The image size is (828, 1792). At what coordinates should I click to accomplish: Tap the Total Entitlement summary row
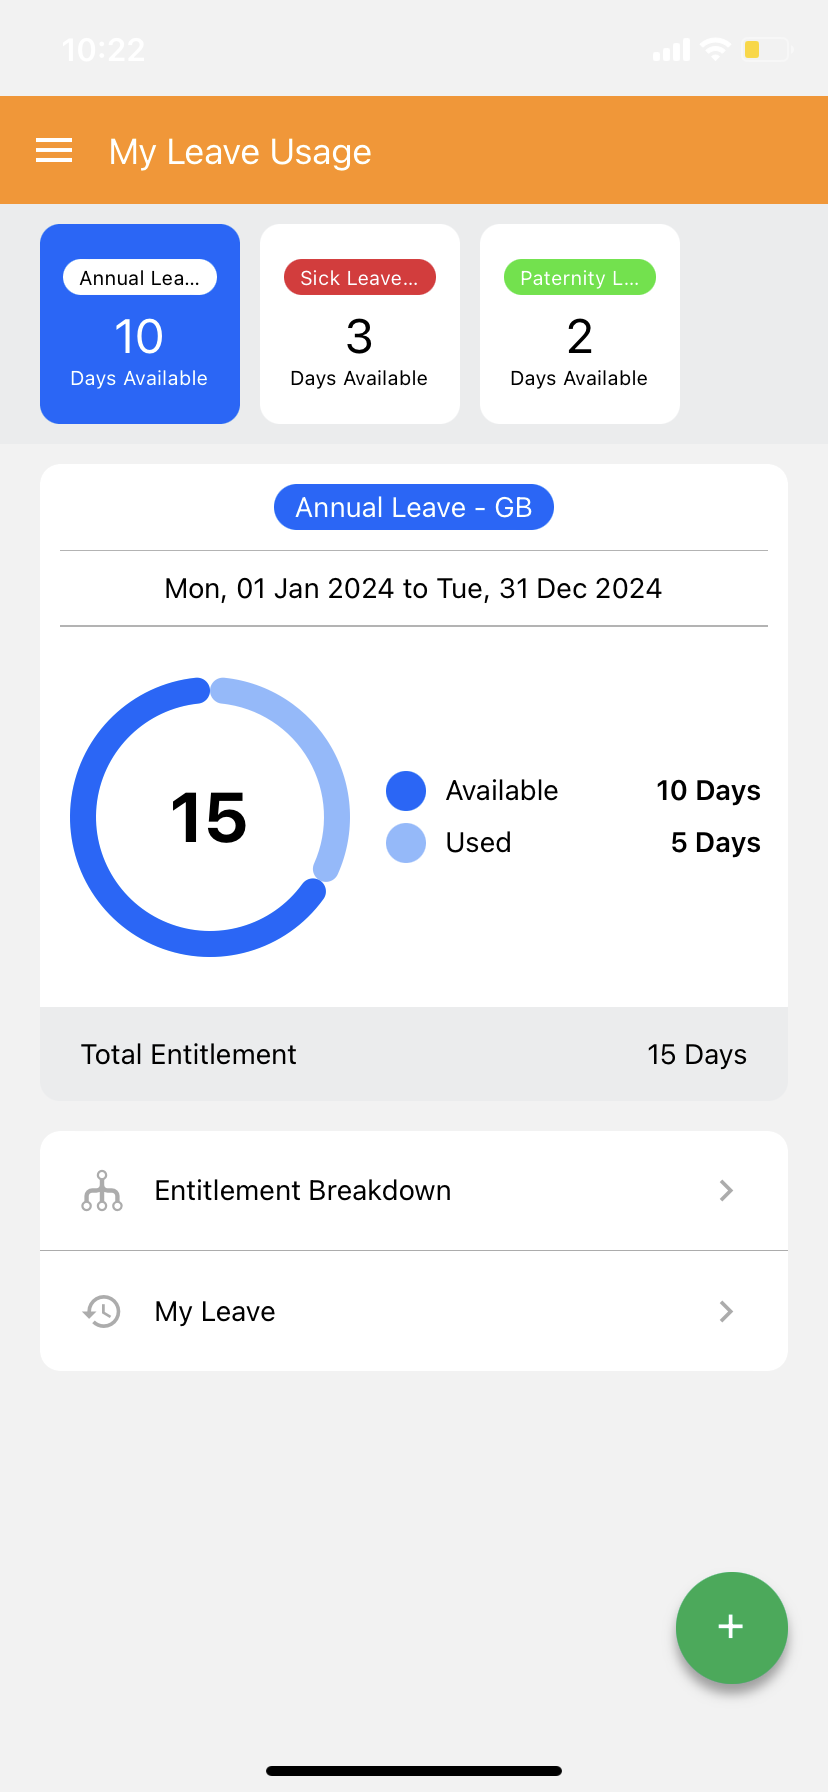[414, 1054]
